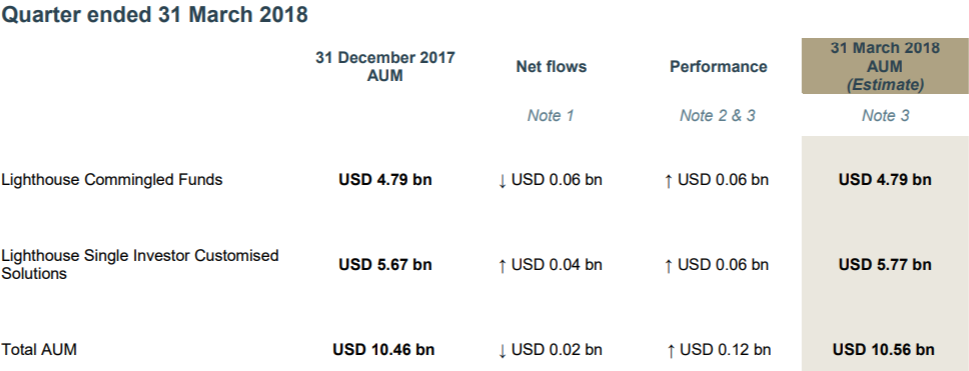Select the Lighthouse Commingled Funds row label
The image size is (969, 371).
click(x=112, y=180)
